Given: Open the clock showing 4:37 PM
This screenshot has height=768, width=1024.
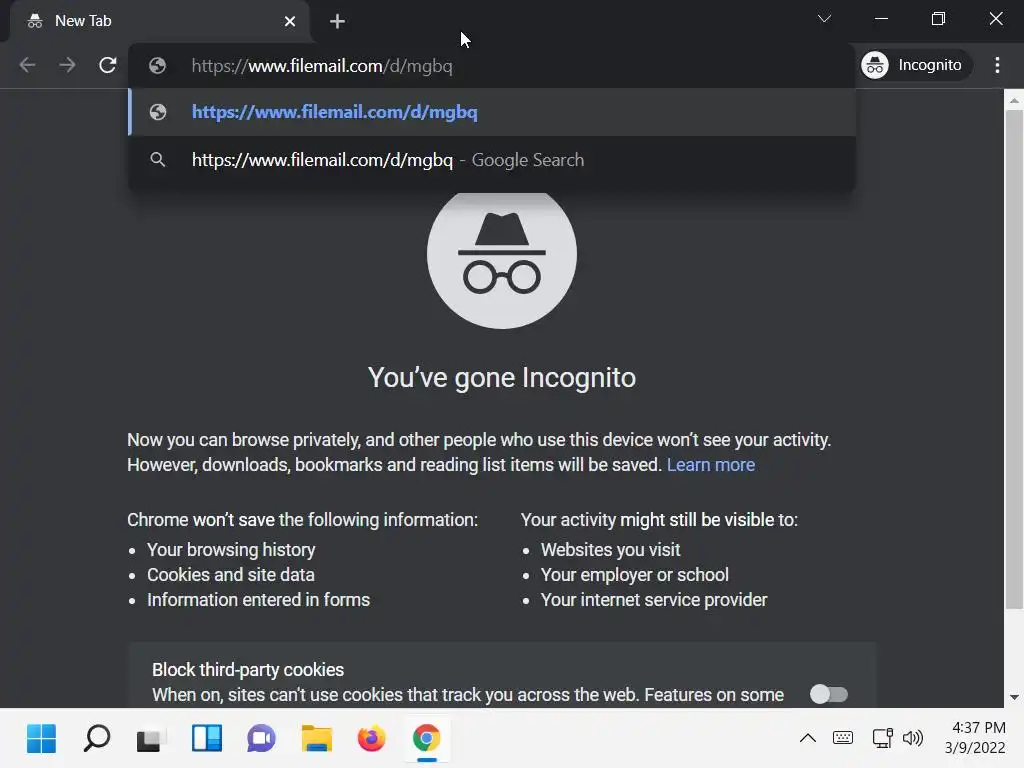Looking at the screenshot, I should click(975, 737).
